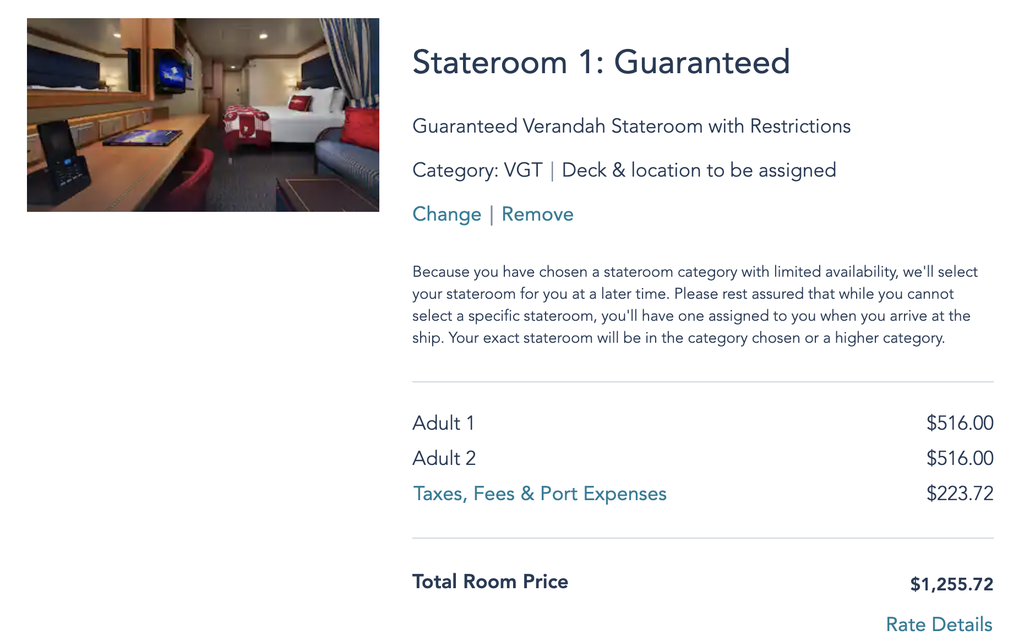Click the divider line above the price list
Screen dimensions: 1024x641
[702, 380]
